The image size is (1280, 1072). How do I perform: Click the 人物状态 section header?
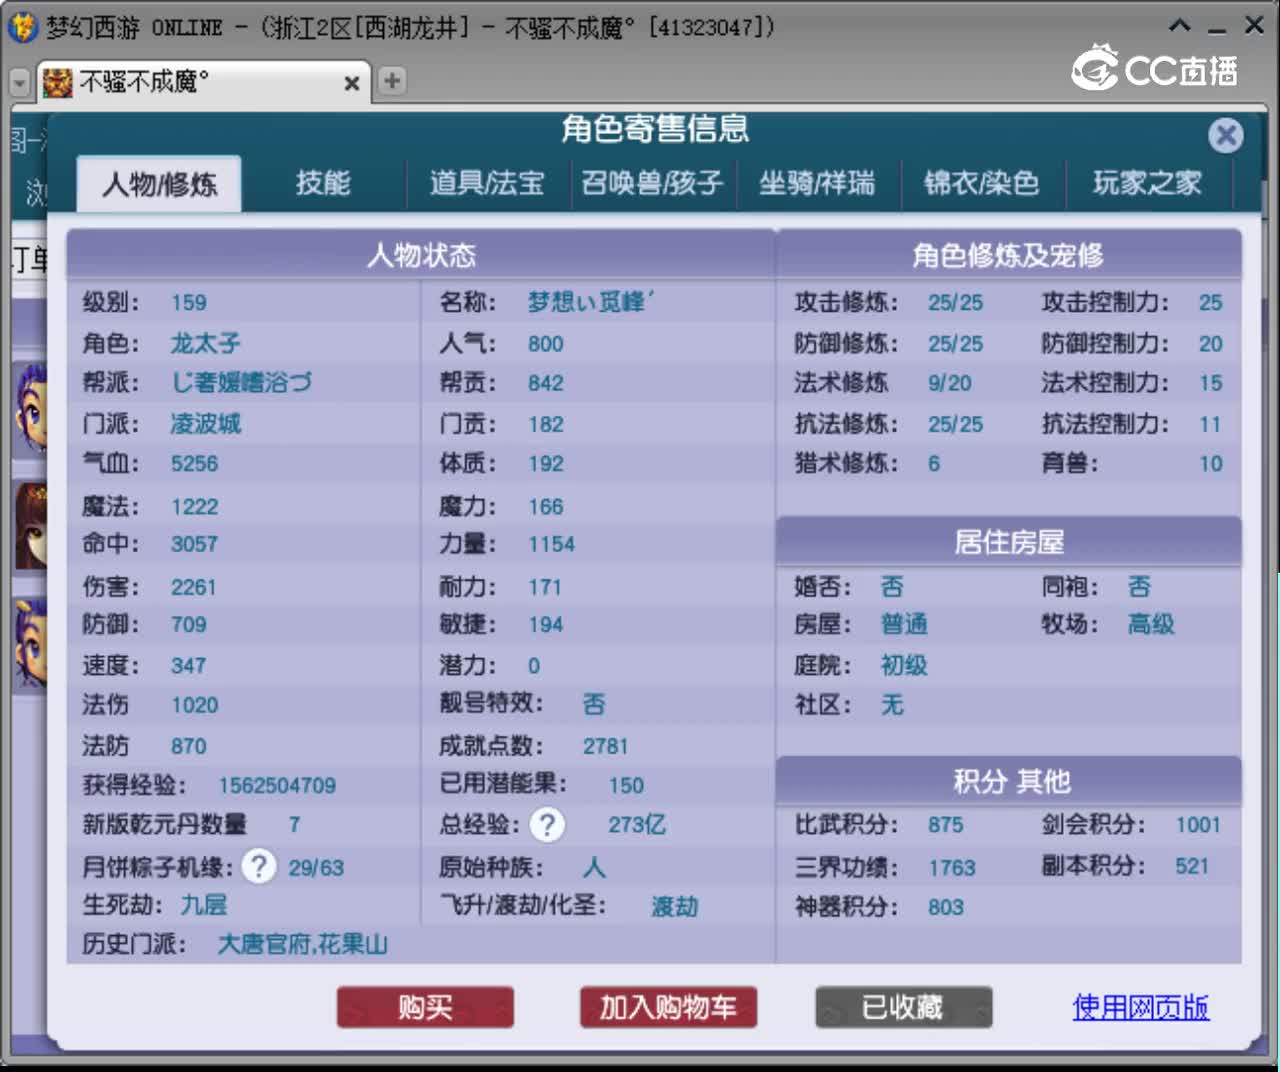[x=421, y=255]
